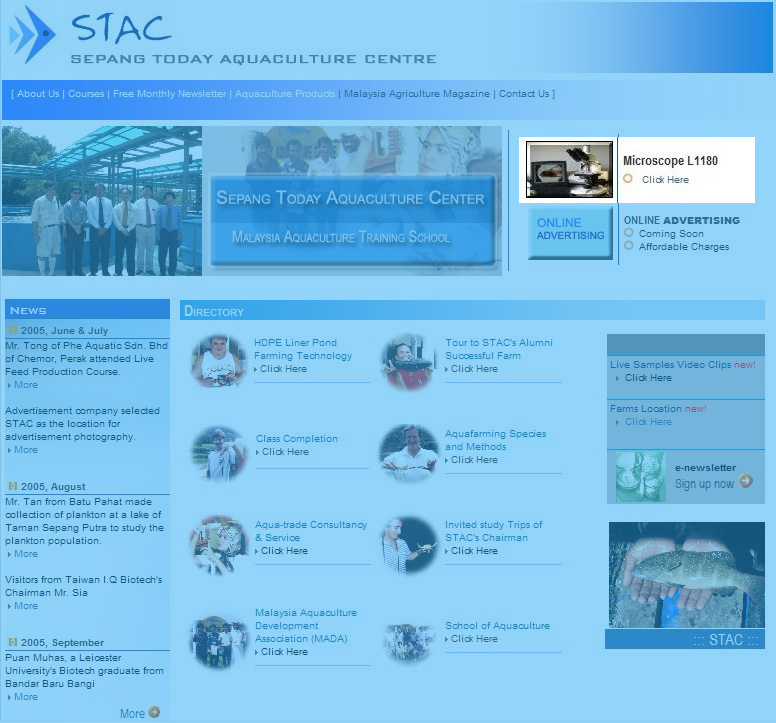Click the HDPE Liner Pond round photo

coord(219,361)
